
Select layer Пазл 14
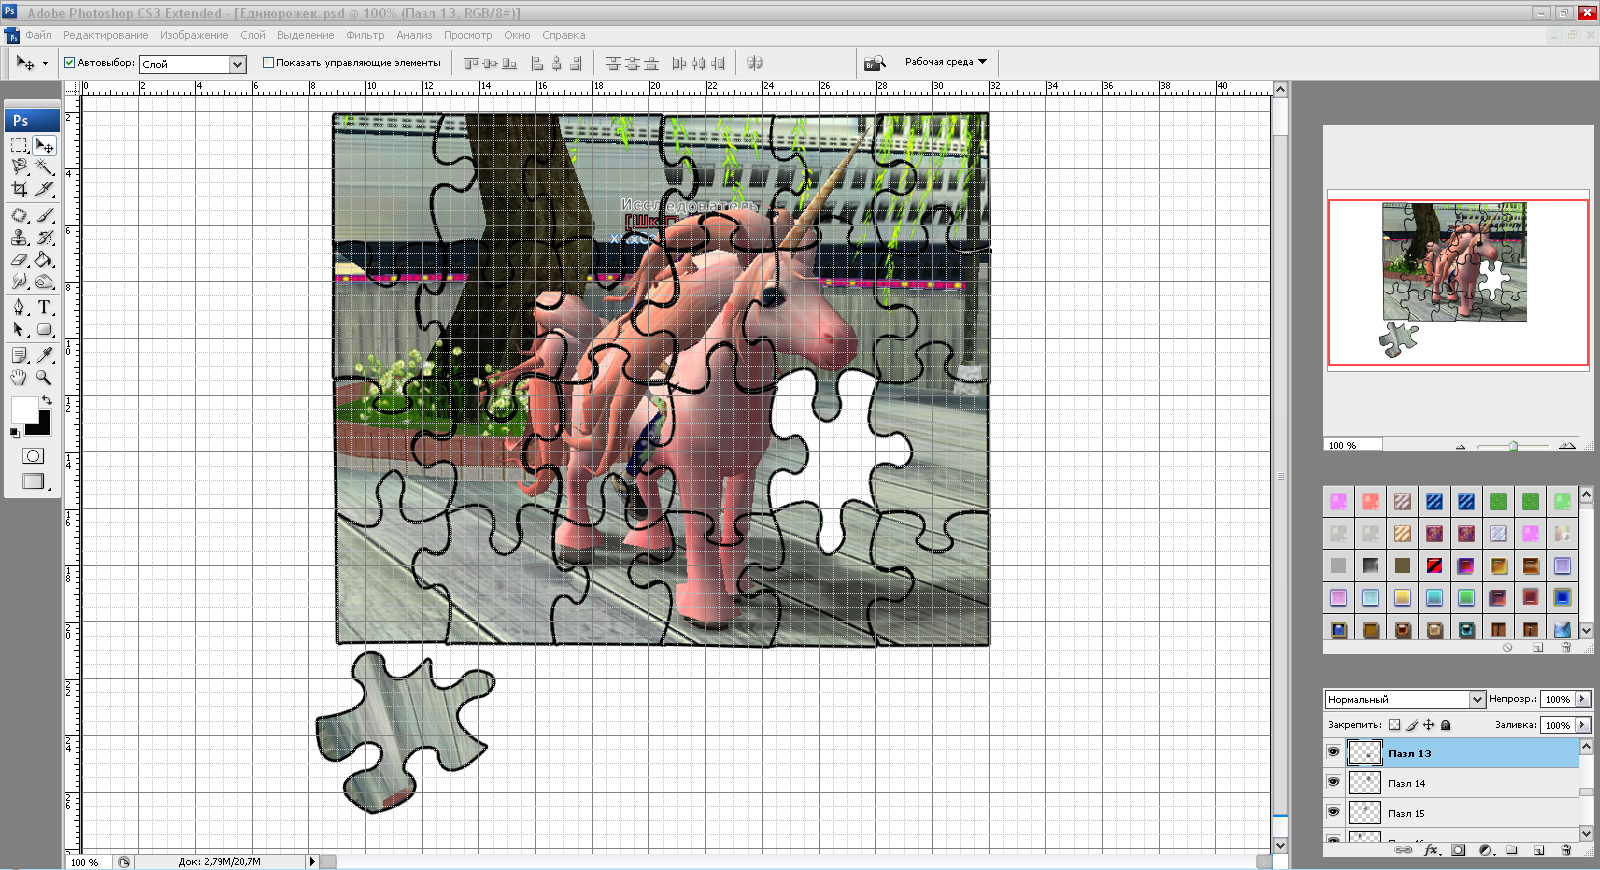(x=1453, y=783)
